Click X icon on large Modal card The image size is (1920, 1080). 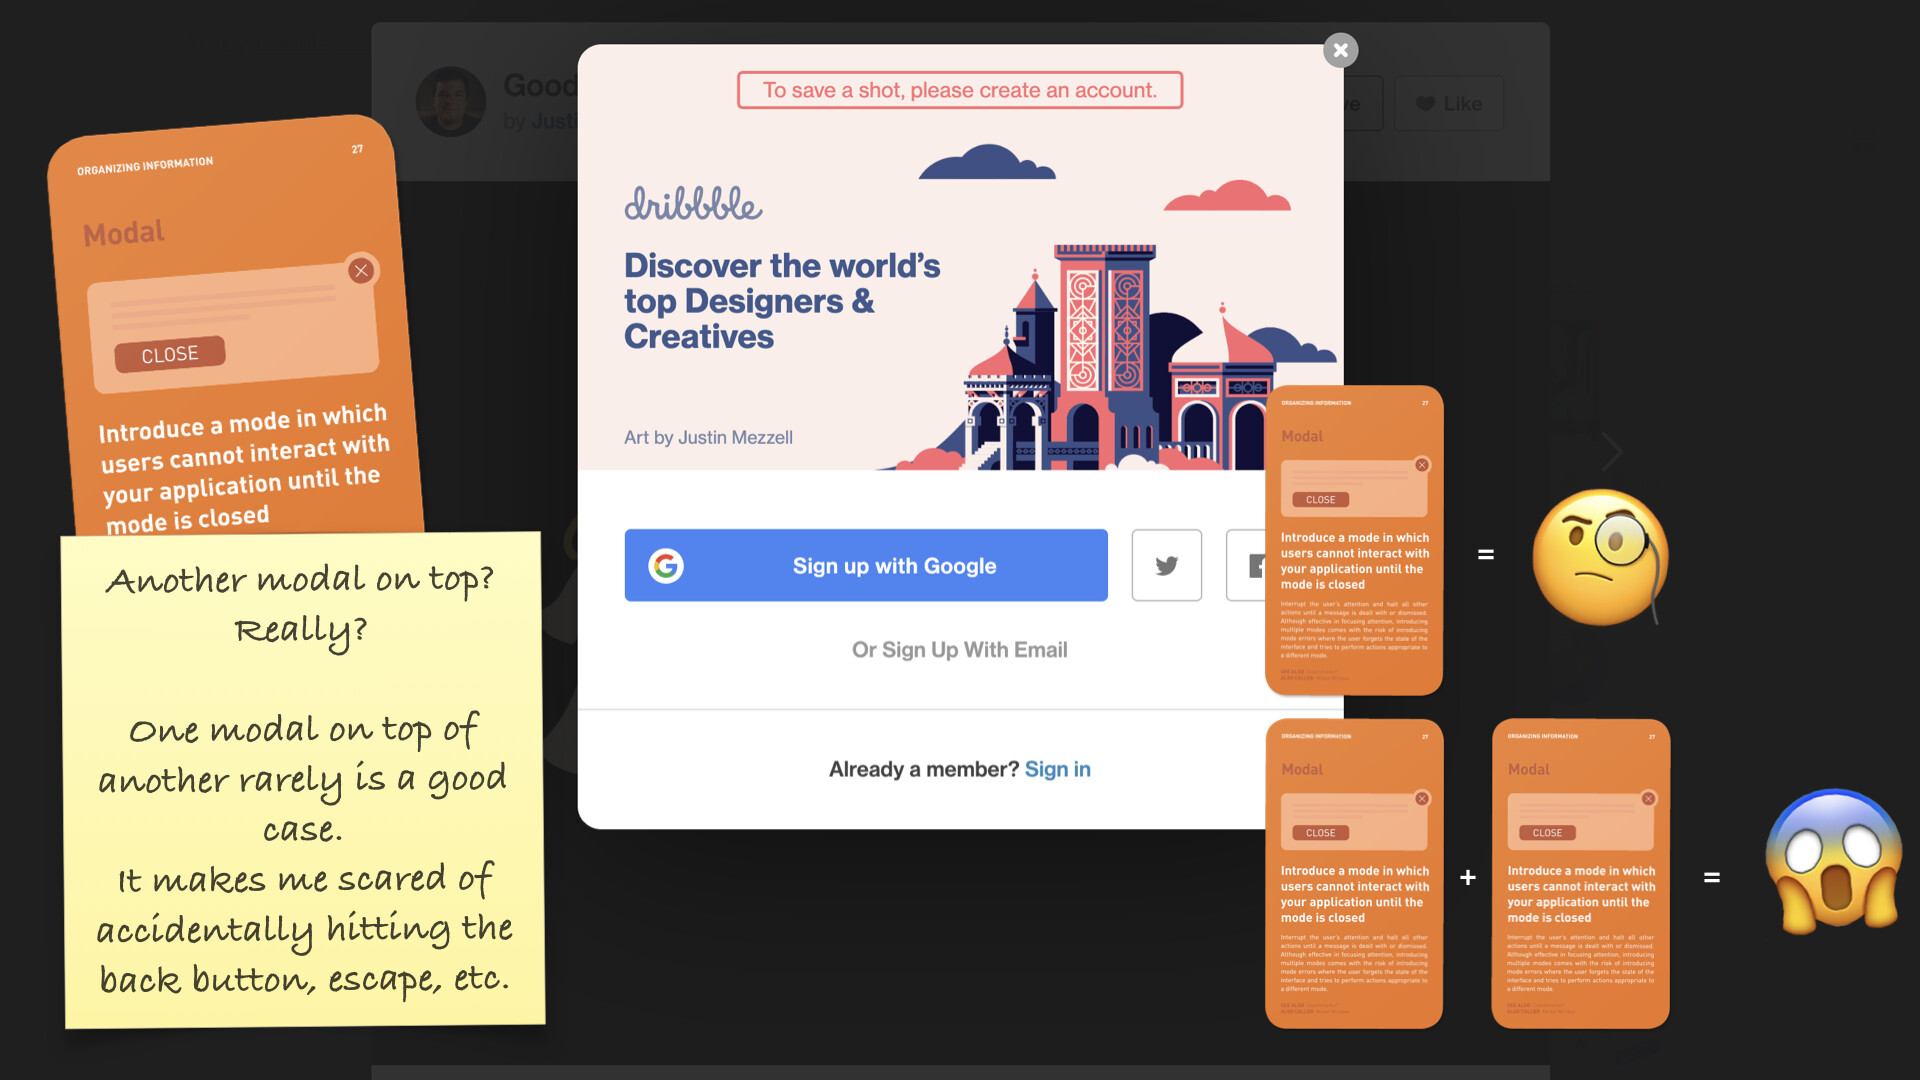[361, 270]
